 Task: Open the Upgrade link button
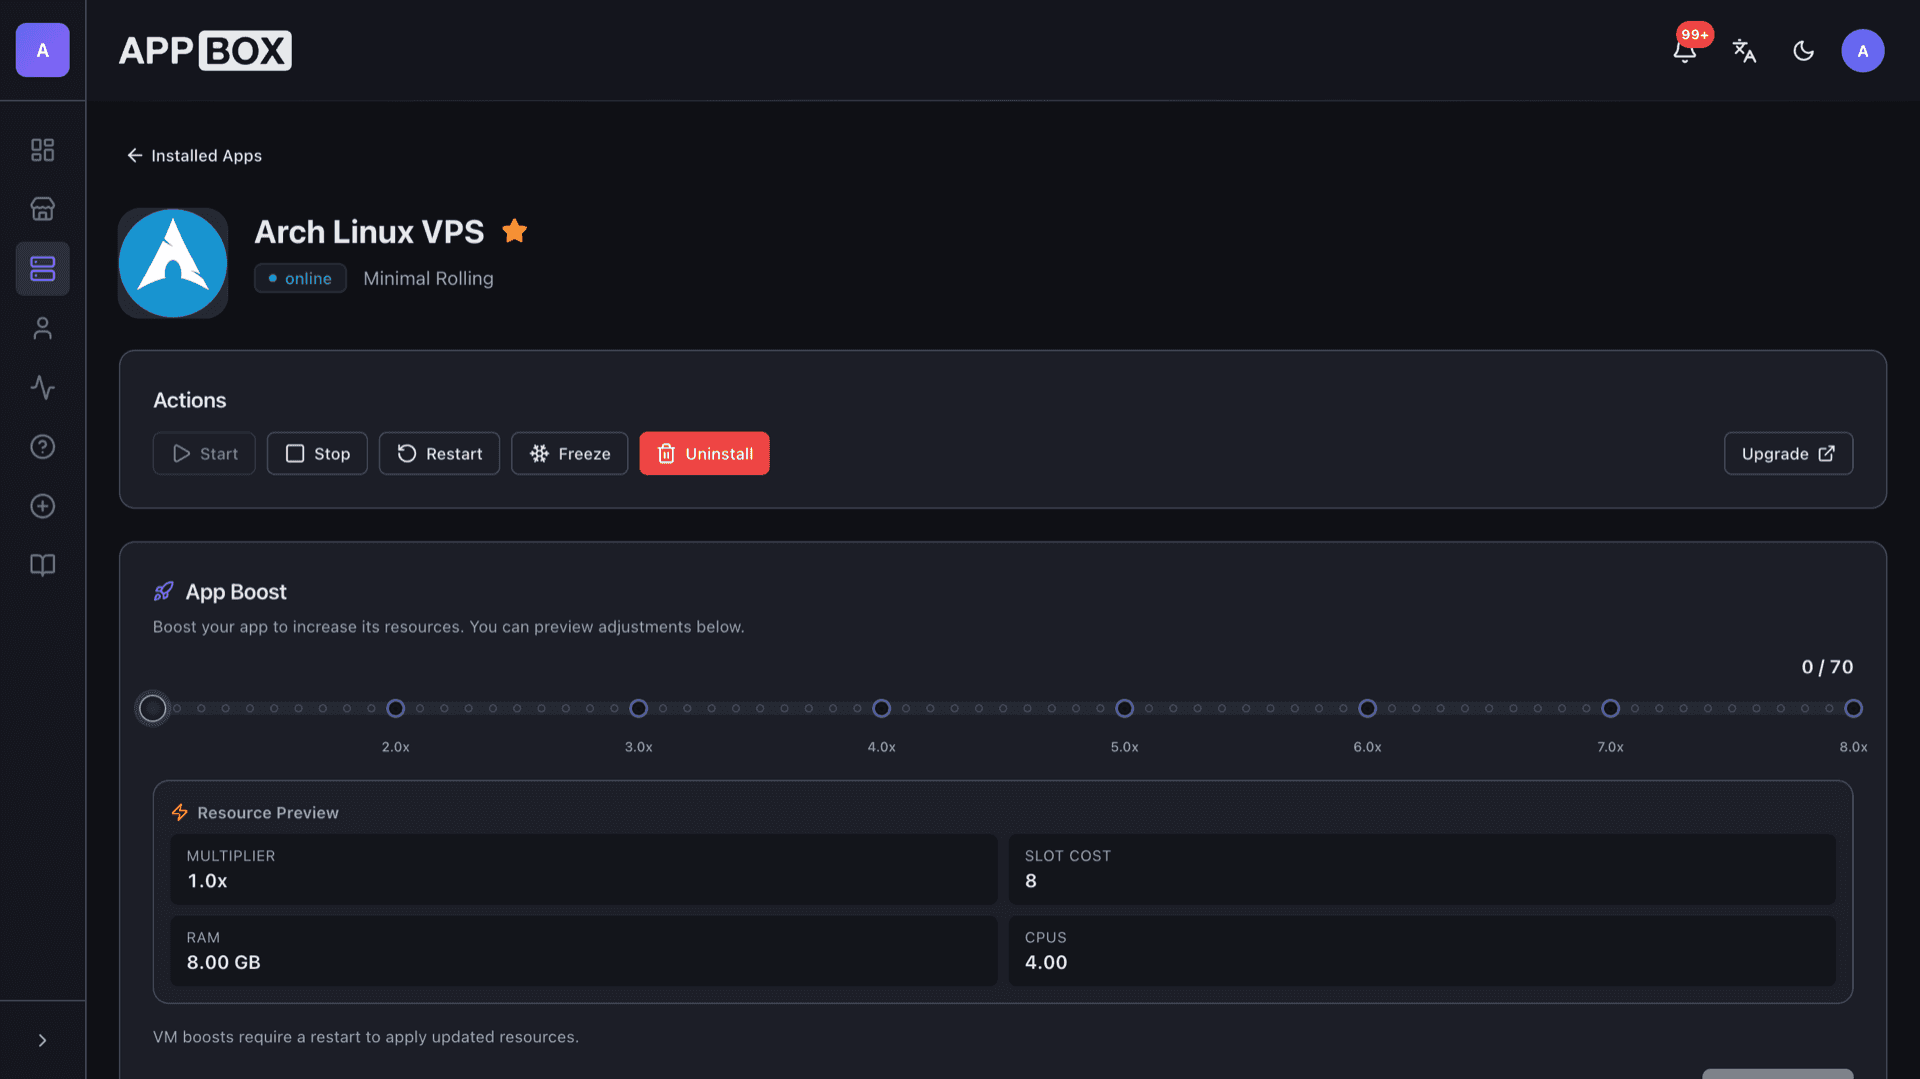point(1788,453)
